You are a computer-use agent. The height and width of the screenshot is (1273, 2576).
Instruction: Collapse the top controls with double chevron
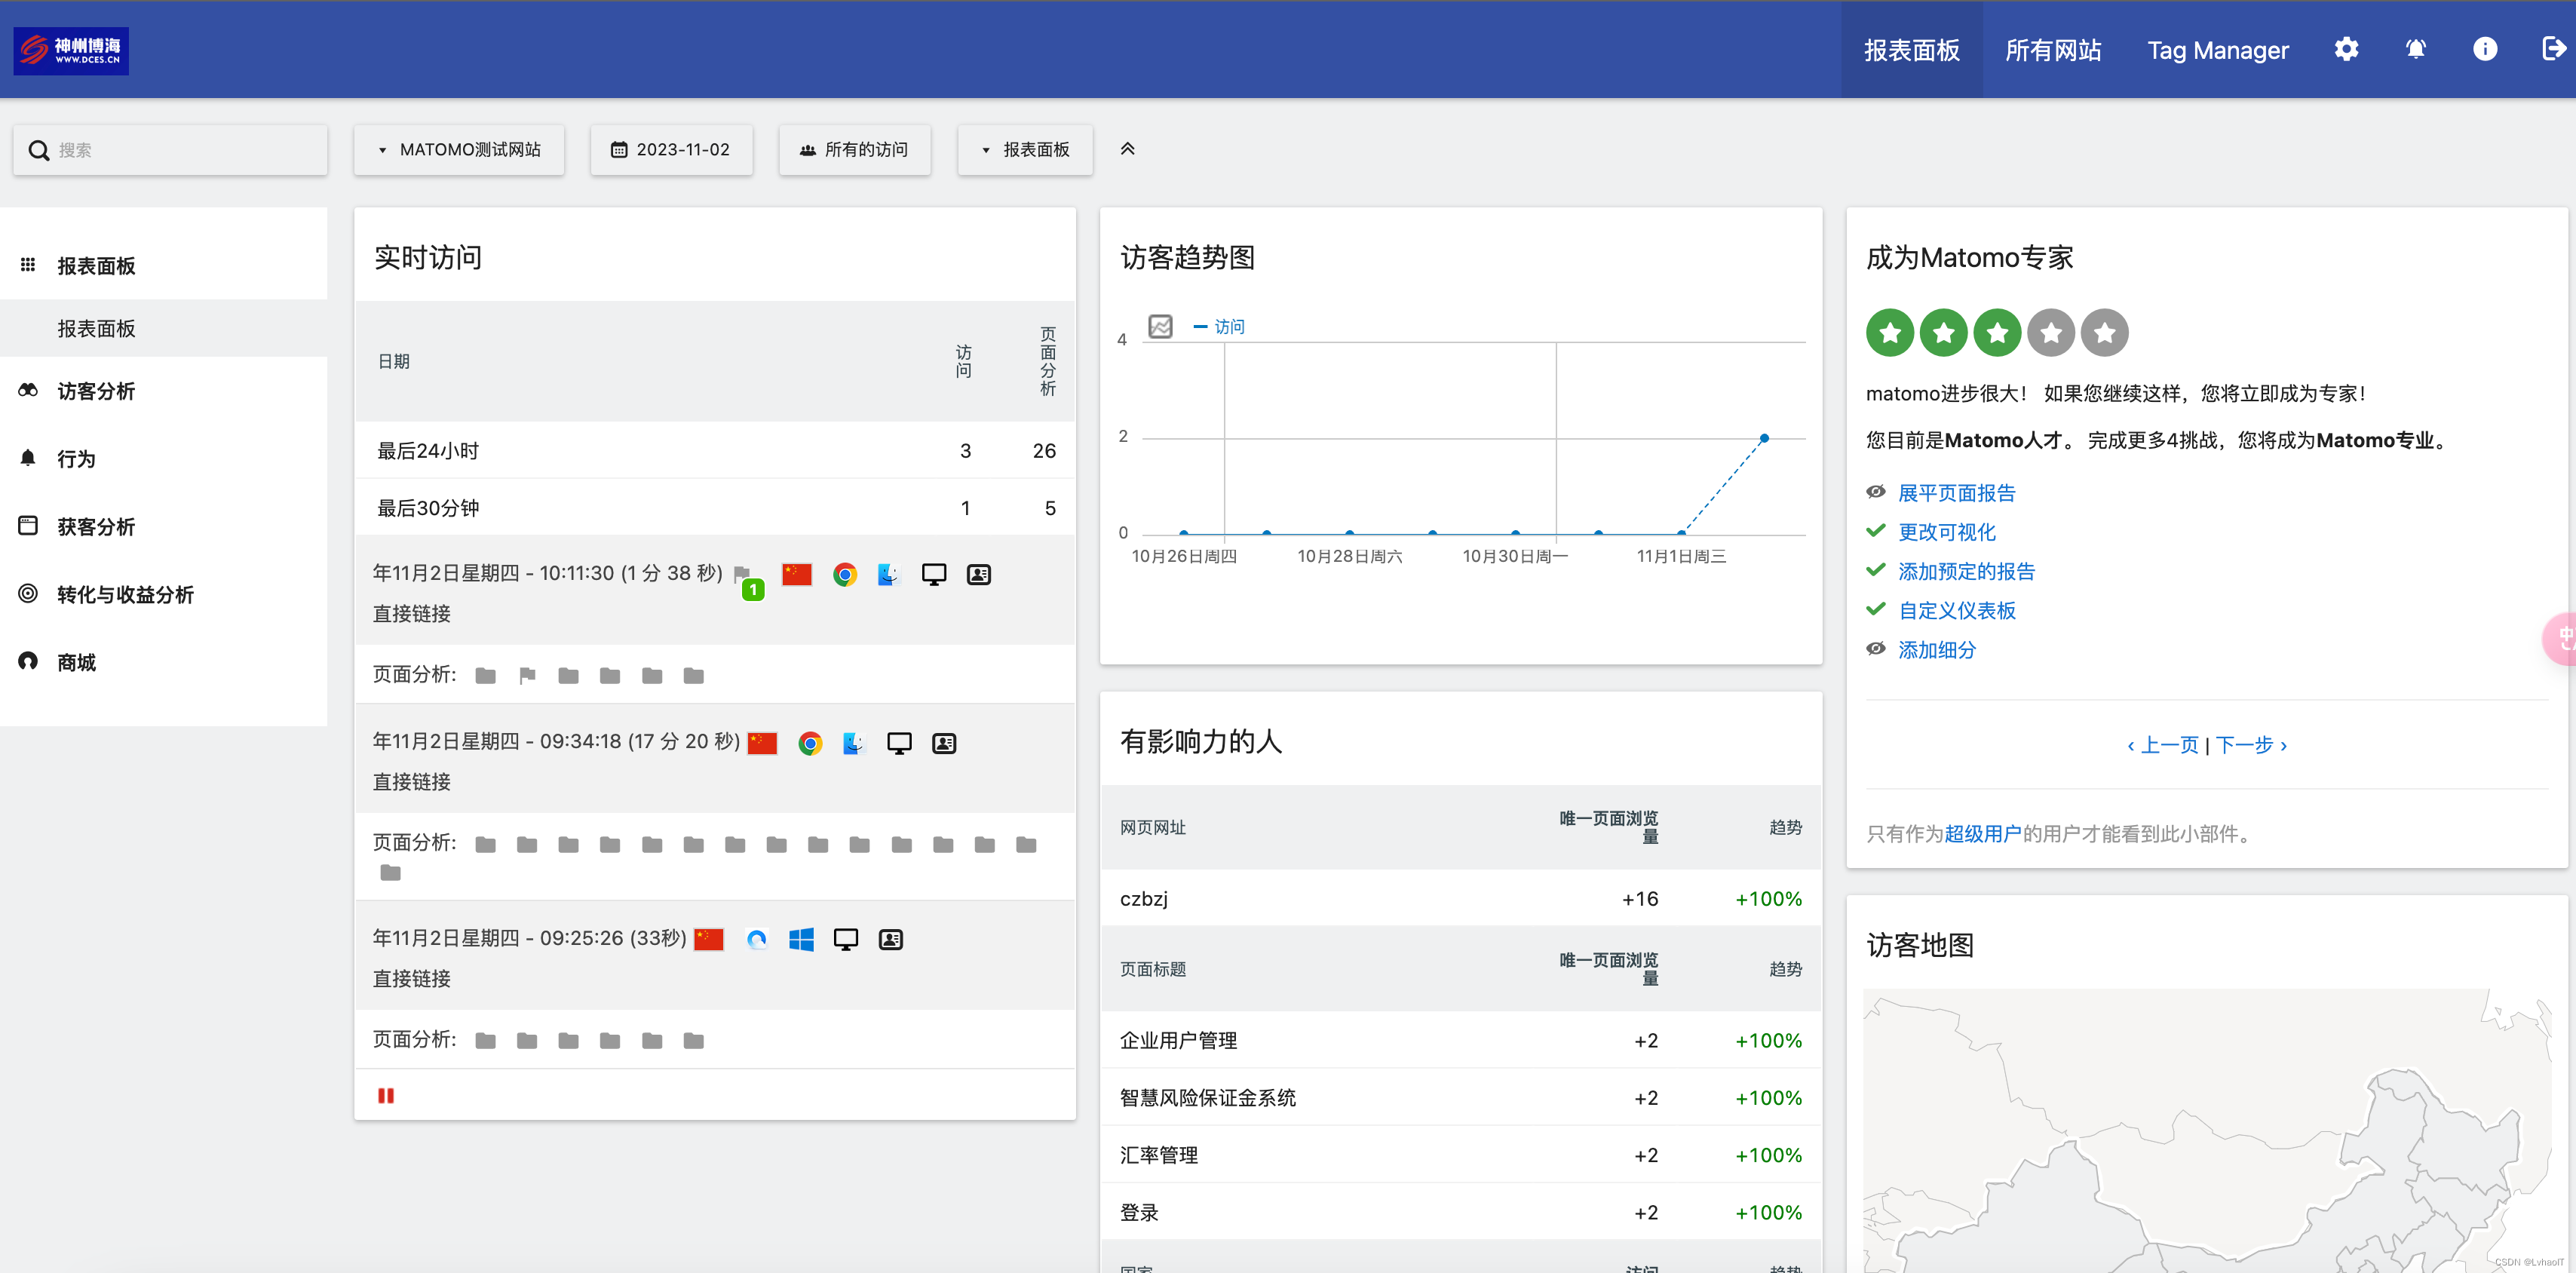tap(1127, 149)
